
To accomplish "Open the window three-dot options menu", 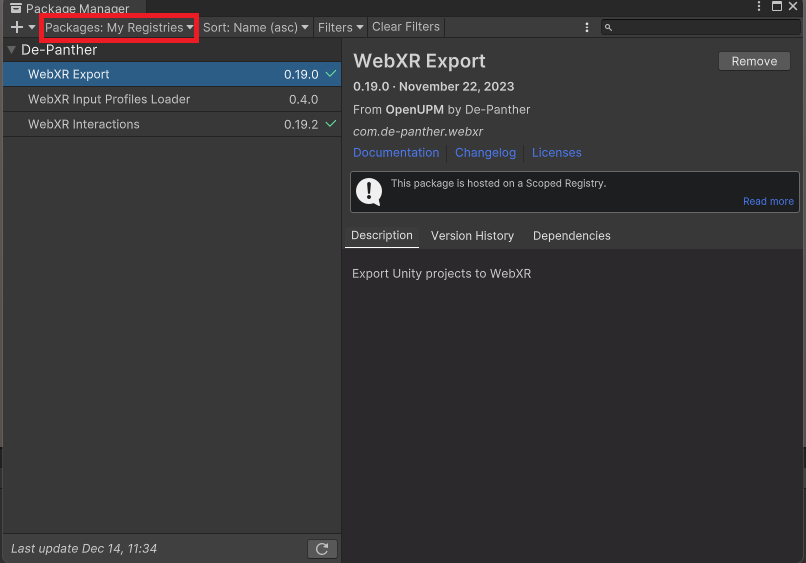I will [759, 6].
